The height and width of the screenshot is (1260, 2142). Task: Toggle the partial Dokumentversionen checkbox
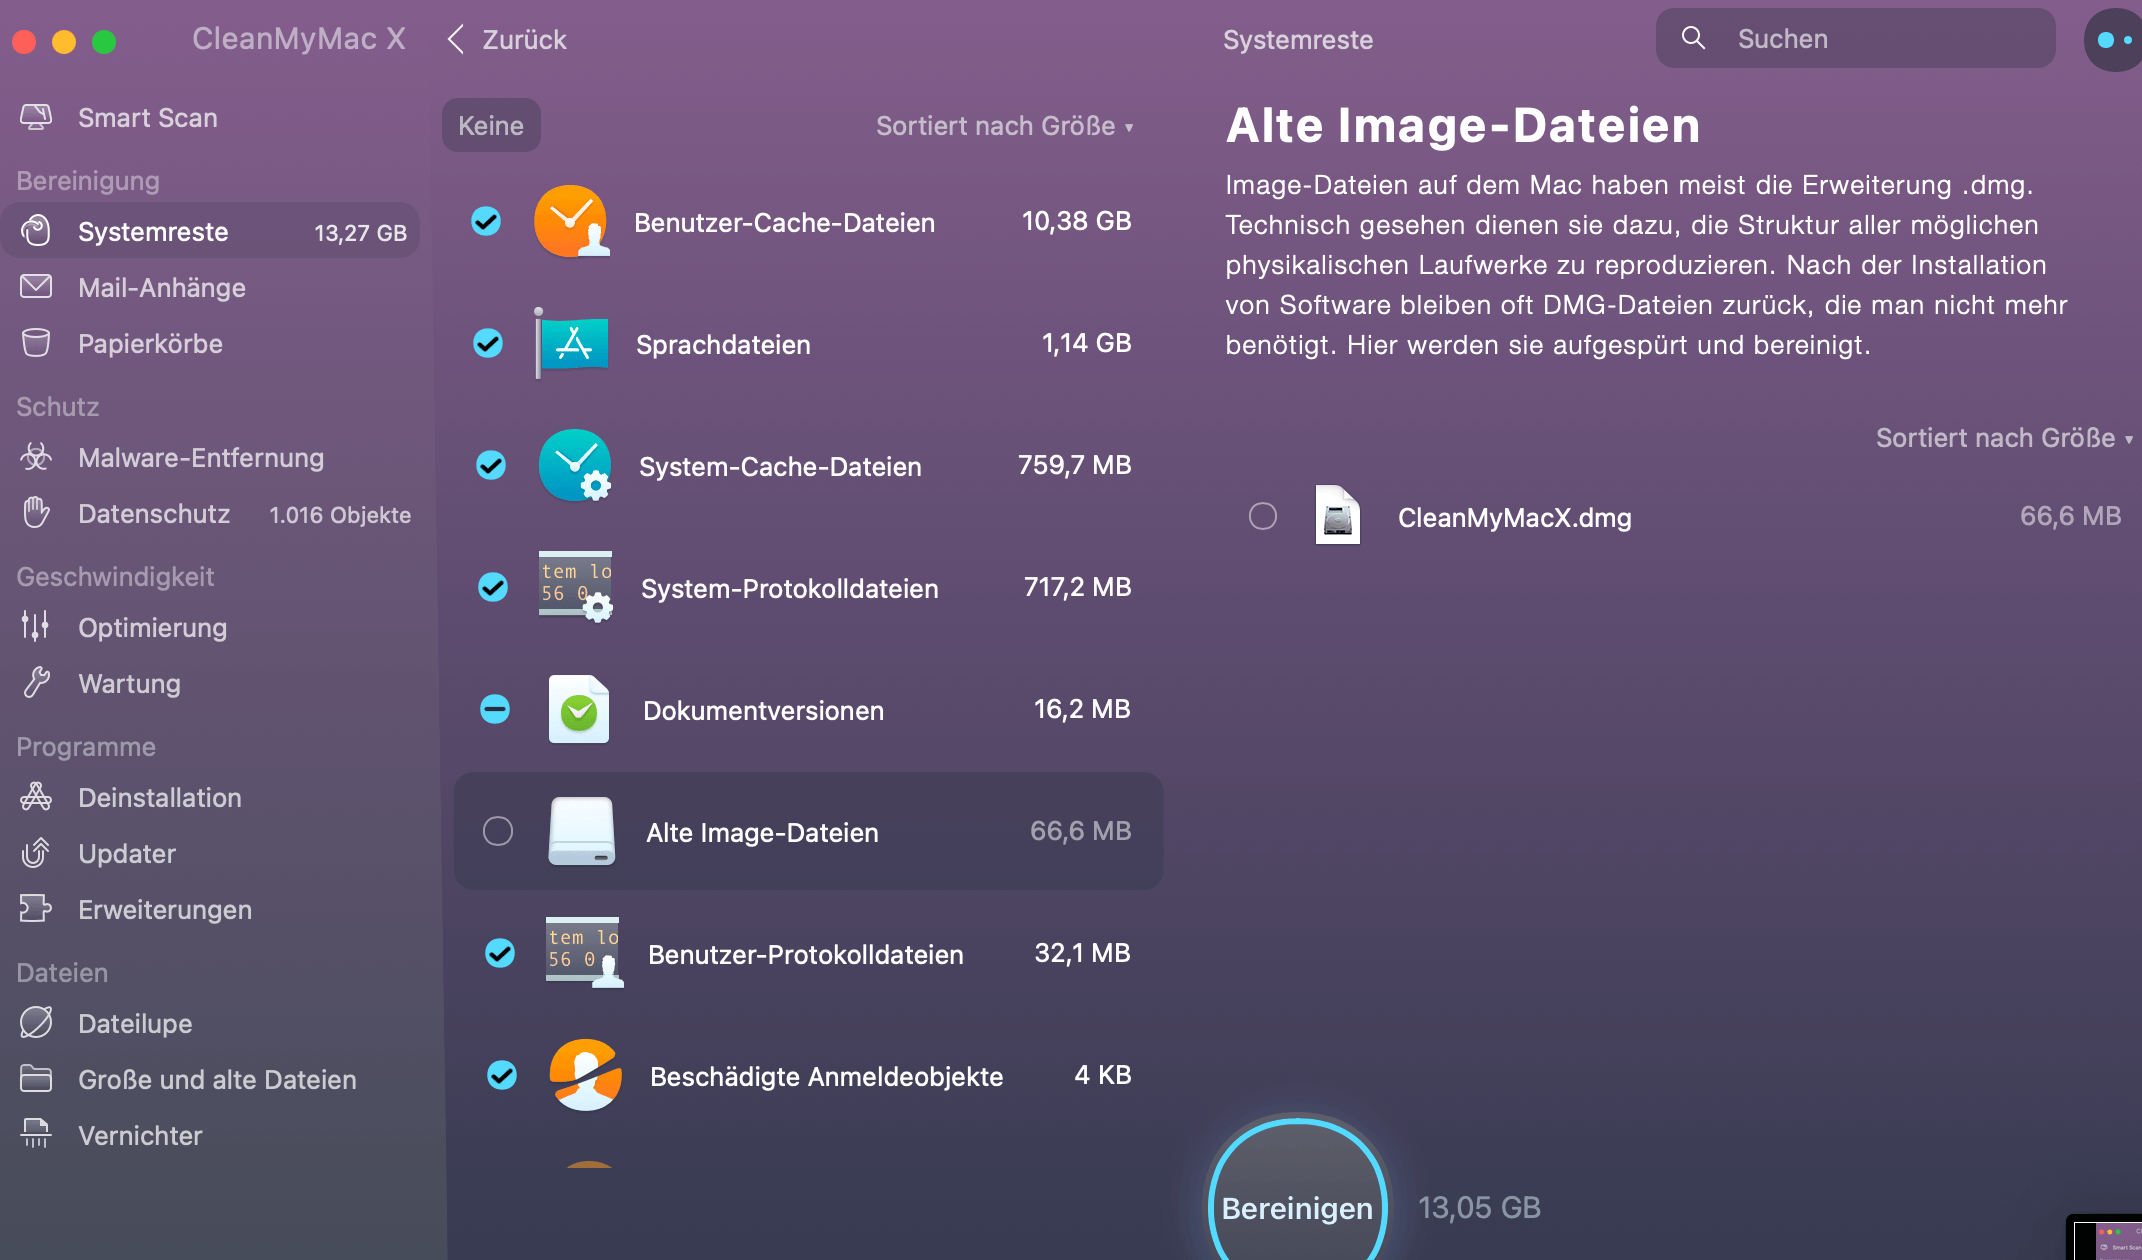click(x=495, y=709)
